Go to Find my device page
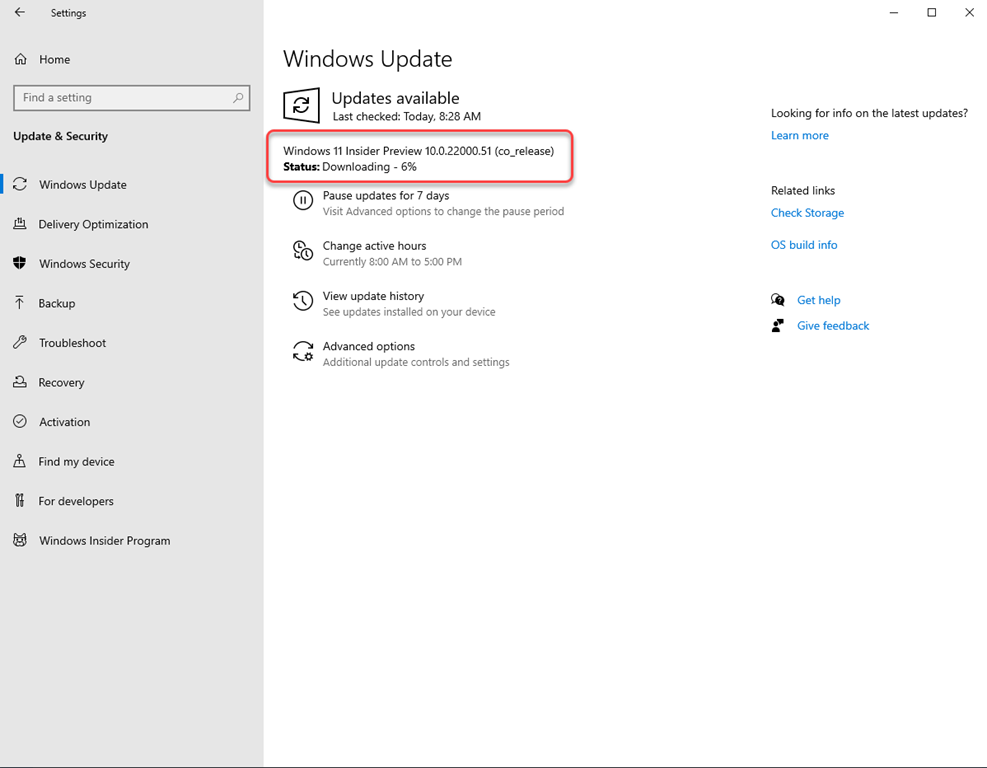The width and height of the screenshot is (987, 768). pos(76,461)
